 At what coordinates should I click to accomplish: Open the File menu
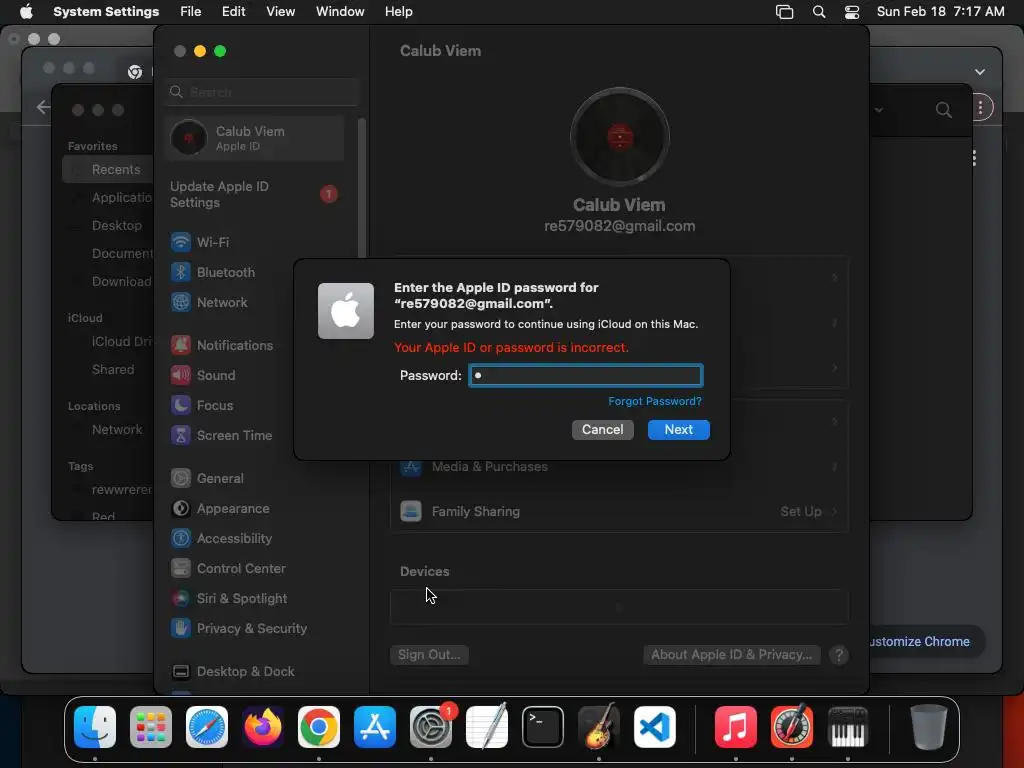[x=191, y=12]
